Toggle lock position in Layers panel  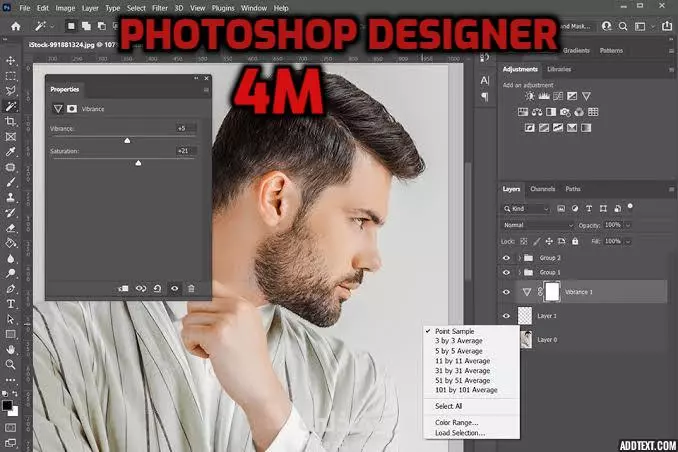[549, 241]
